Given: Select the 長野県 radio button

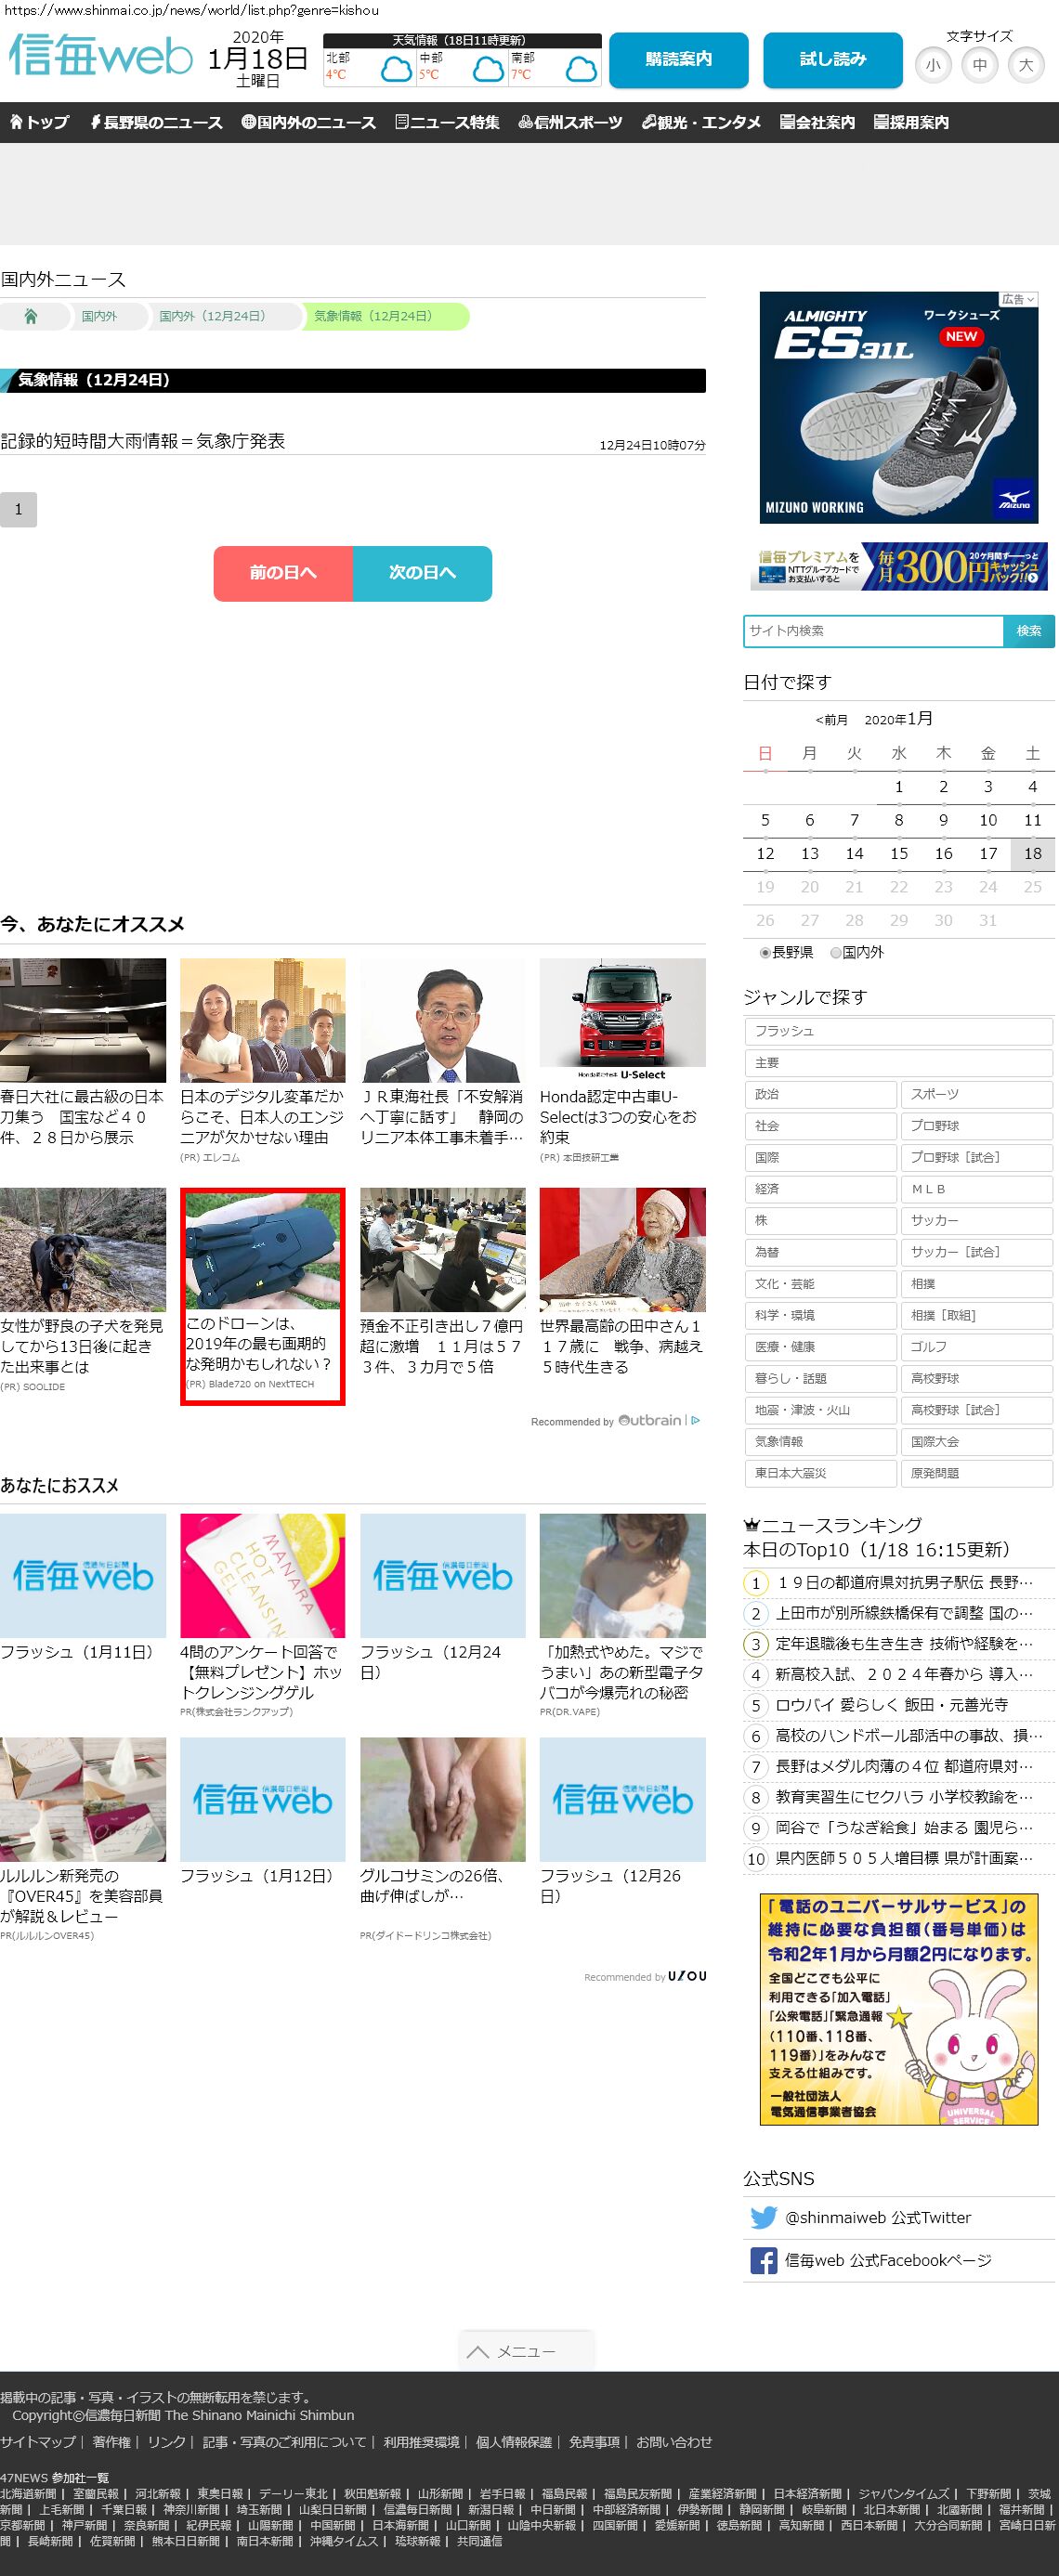Looking at the screenshot, I should (x=765, y=953).
